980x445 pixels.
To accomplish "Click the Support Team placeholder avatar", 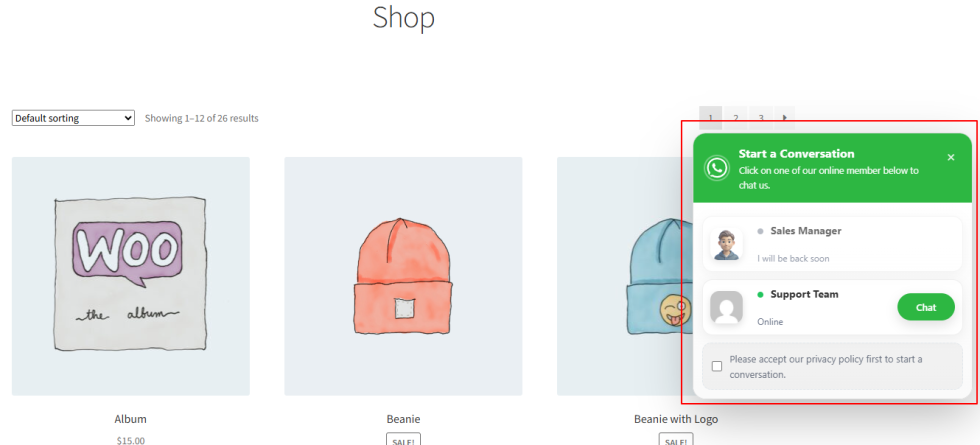I will [x=726, y=308].
